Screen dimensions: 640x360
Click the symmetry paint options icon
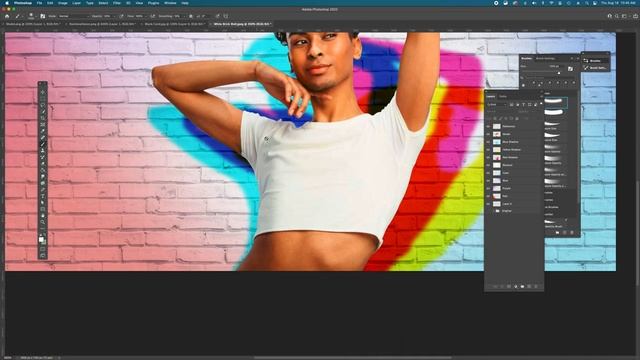click(226, 16)
